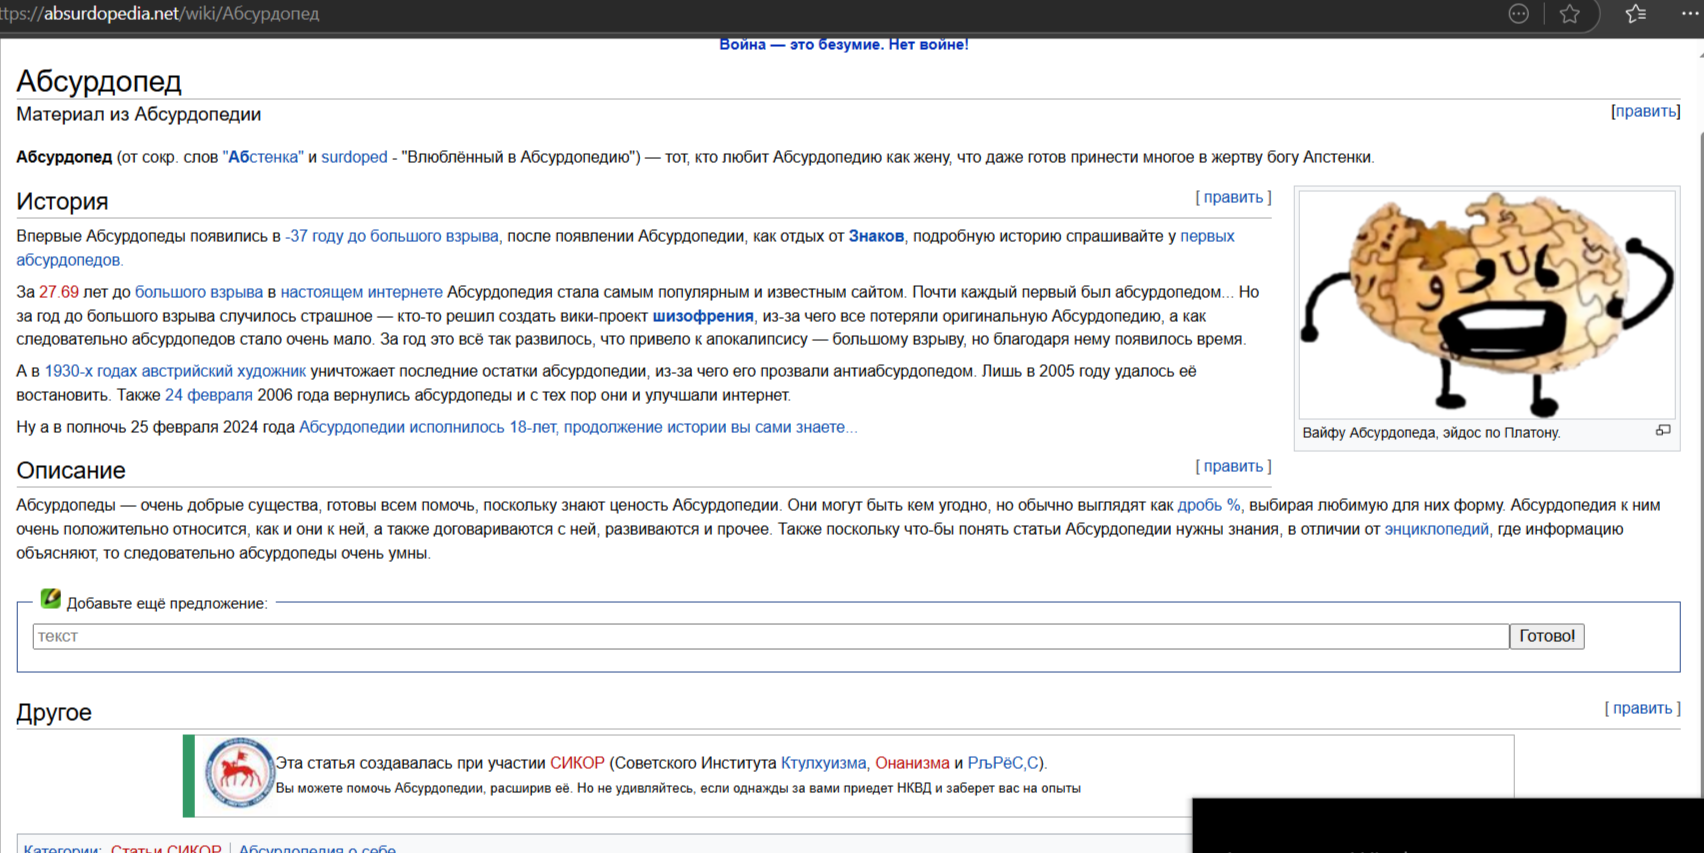Click the 'Абсурдопед' page title
The width and height of the screenshot is (1704, 853).
99,81
